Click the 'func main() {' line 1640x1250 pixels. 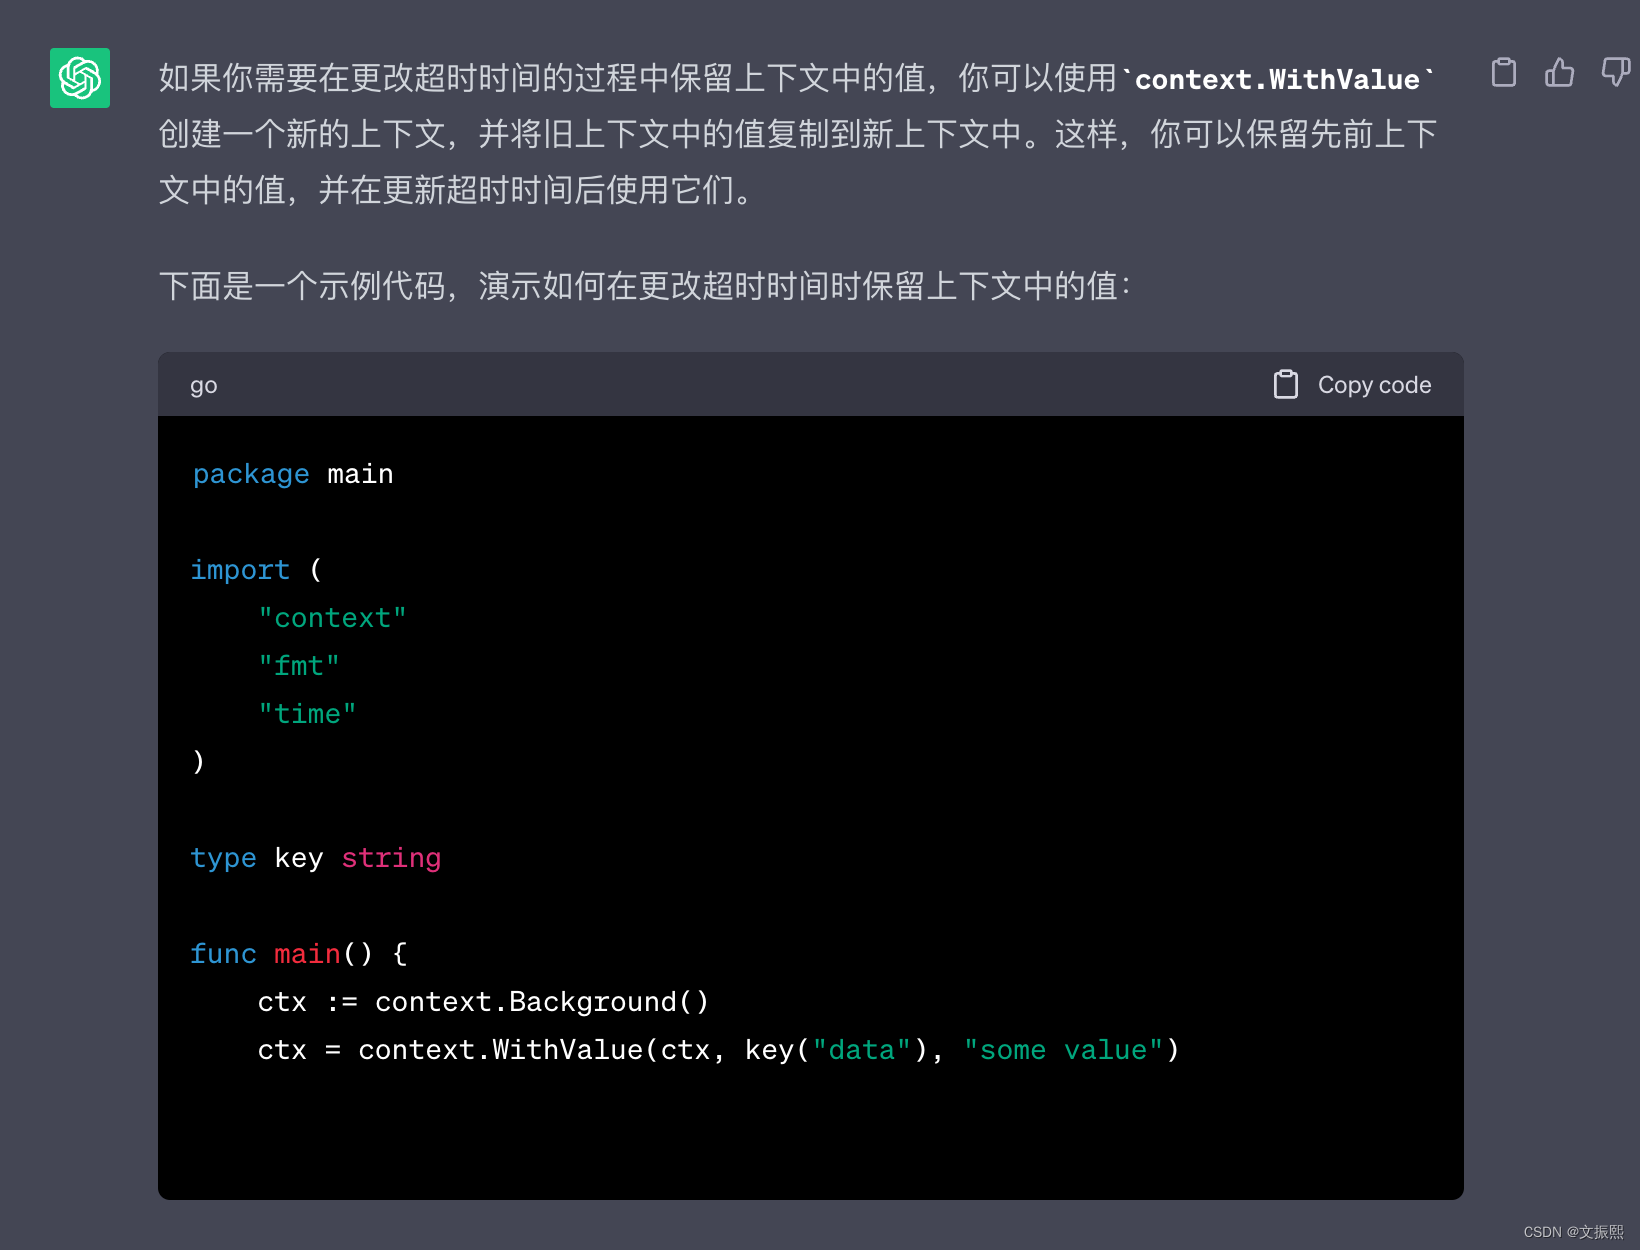299,954
